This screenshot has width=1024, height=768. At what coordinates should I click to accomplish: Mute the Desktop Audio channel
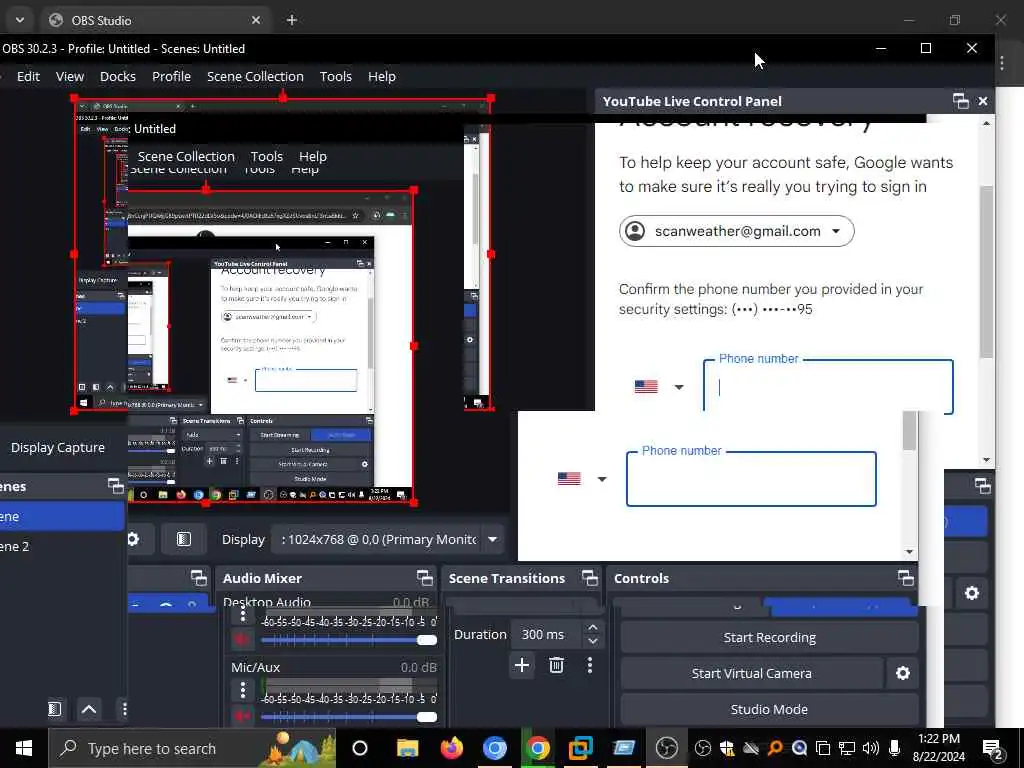click(242, 639)
